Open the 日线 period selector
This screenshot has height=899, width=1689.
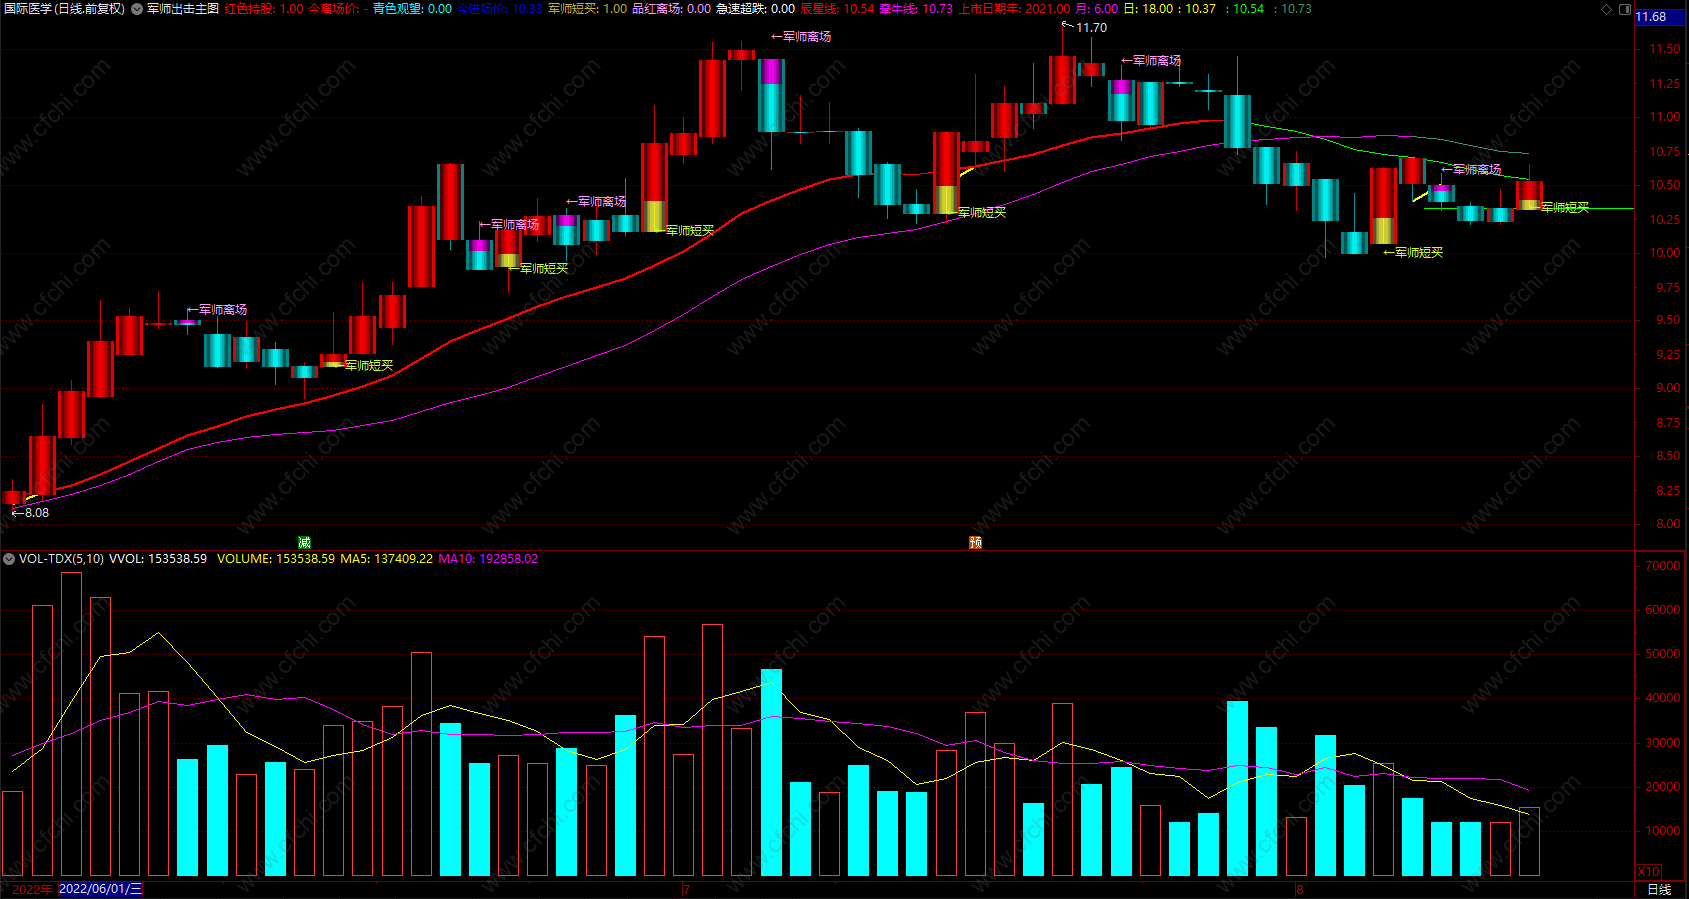coord(1659,889)
